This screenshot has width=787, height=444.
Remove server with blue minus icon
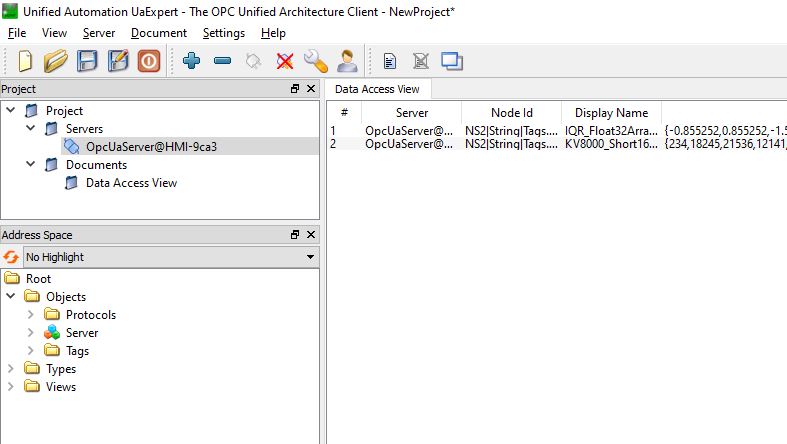coord(222,61)
